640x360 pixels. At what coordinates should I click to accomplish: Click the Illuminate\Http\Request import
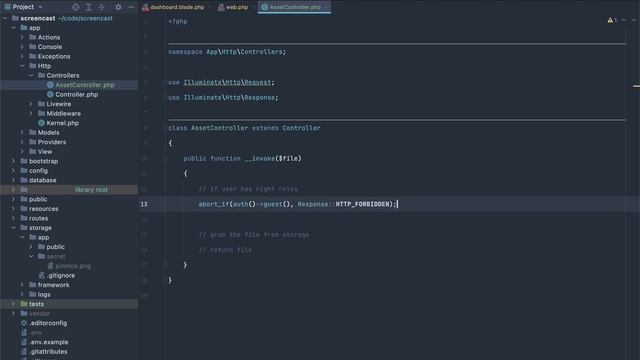227,82
